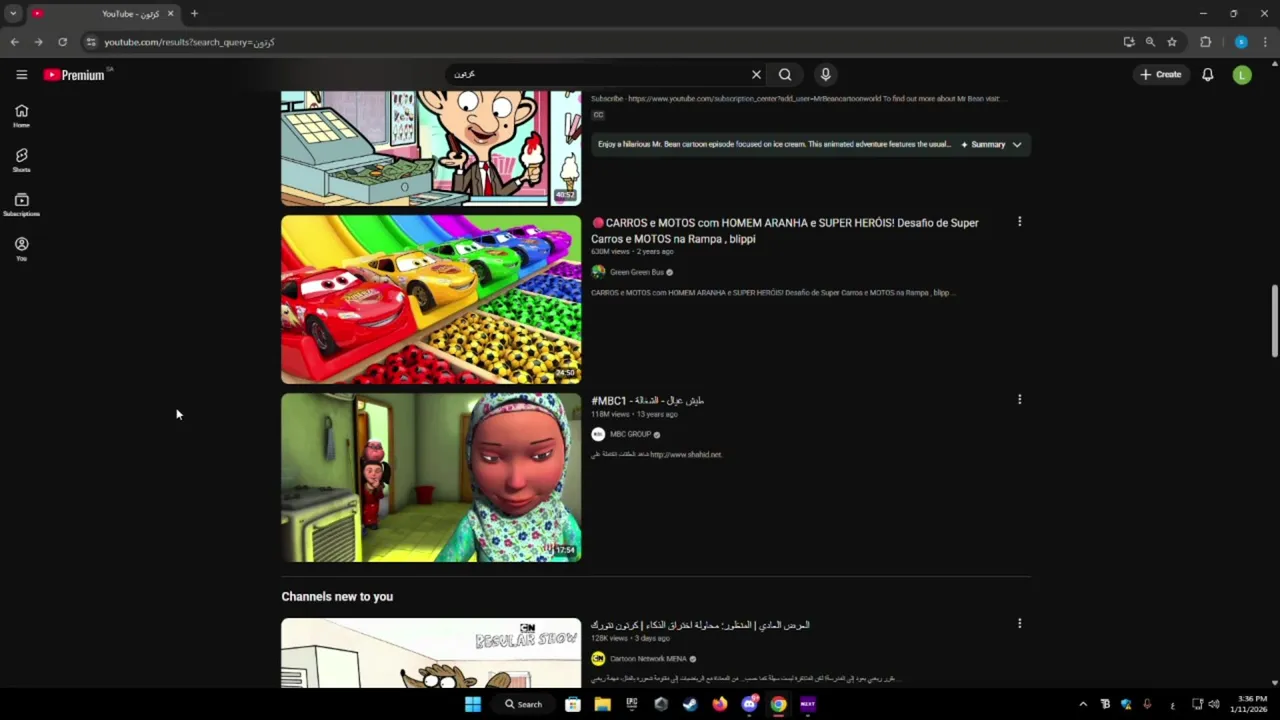Click the Cartoon Network MENA channel avatar
The height and width of the screenshot is (720, 1280).
(598, 659)
